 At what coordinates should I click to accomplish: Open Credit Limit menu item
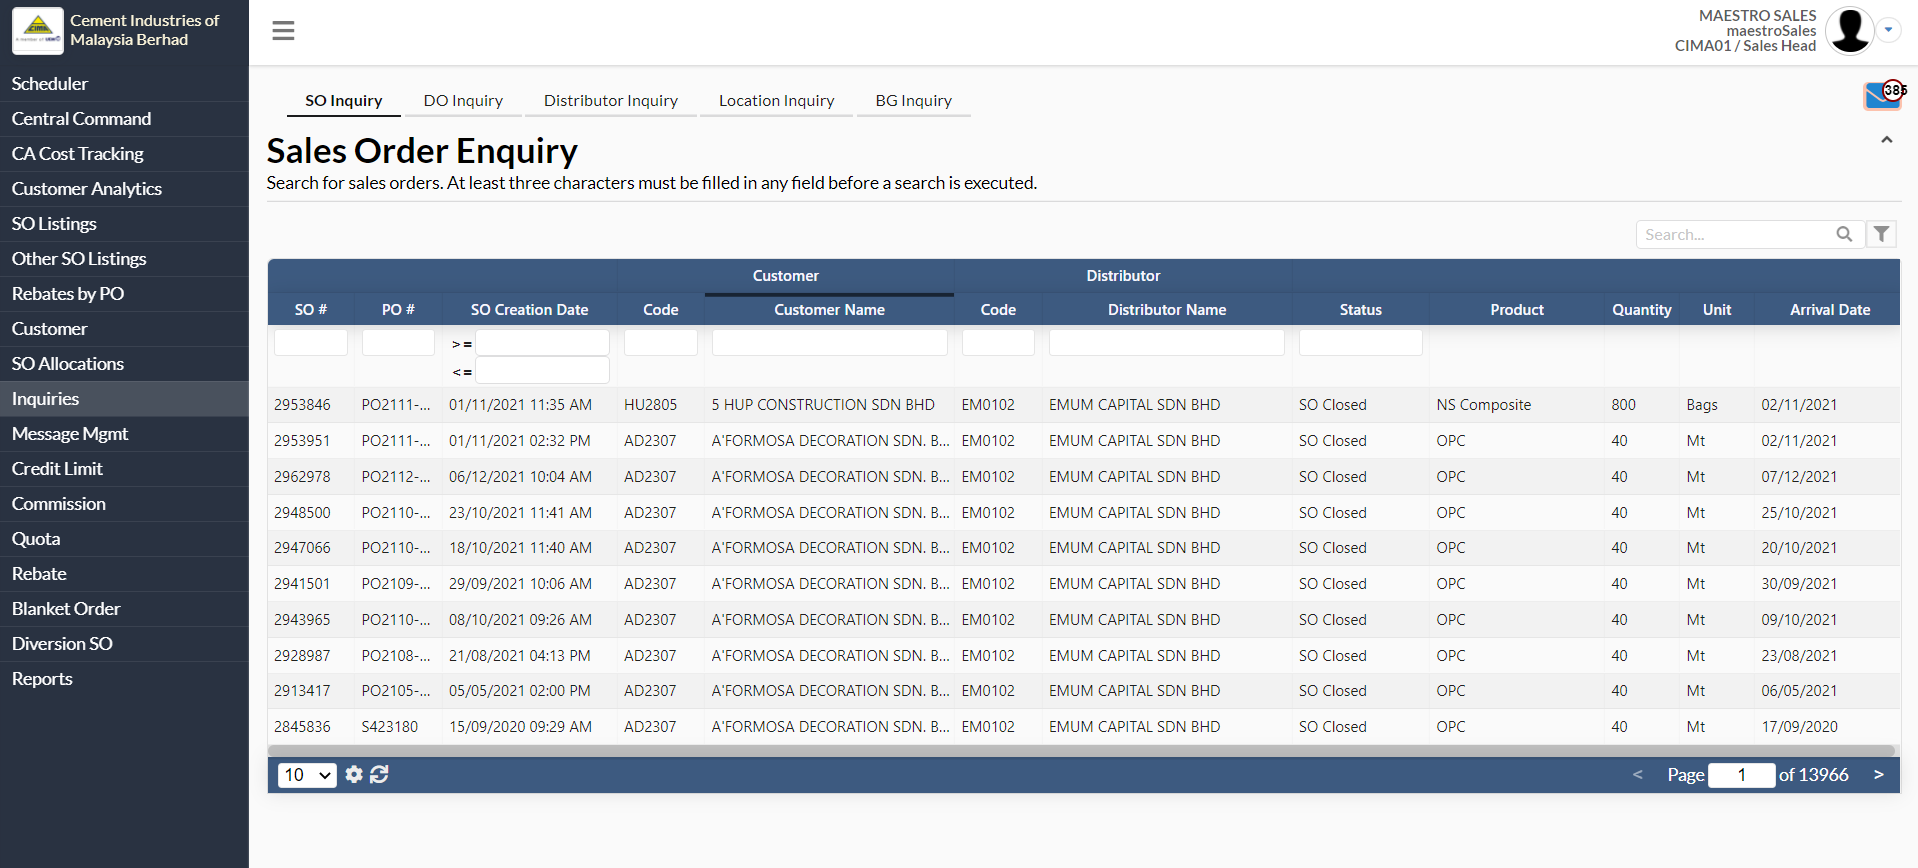point(124,469)
